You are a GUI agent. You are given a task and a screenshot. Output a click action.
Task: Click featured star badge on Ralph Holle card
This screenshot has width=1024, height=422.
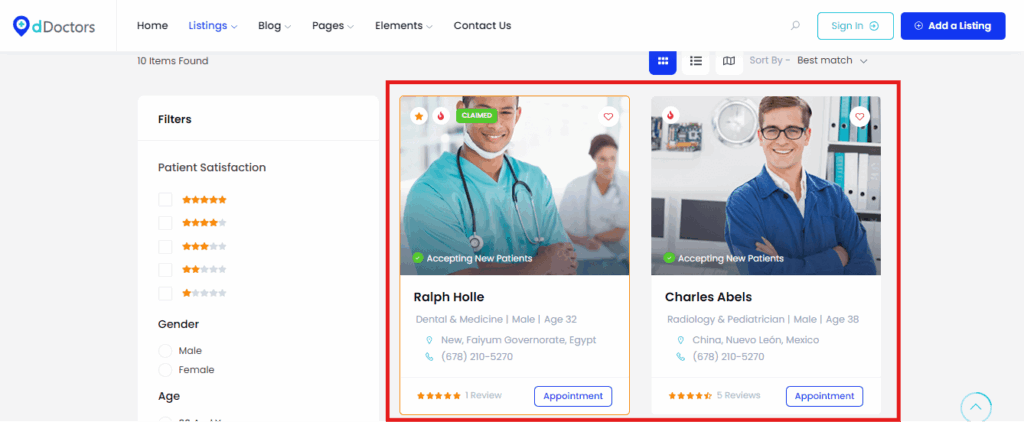(x=419, y=116)
